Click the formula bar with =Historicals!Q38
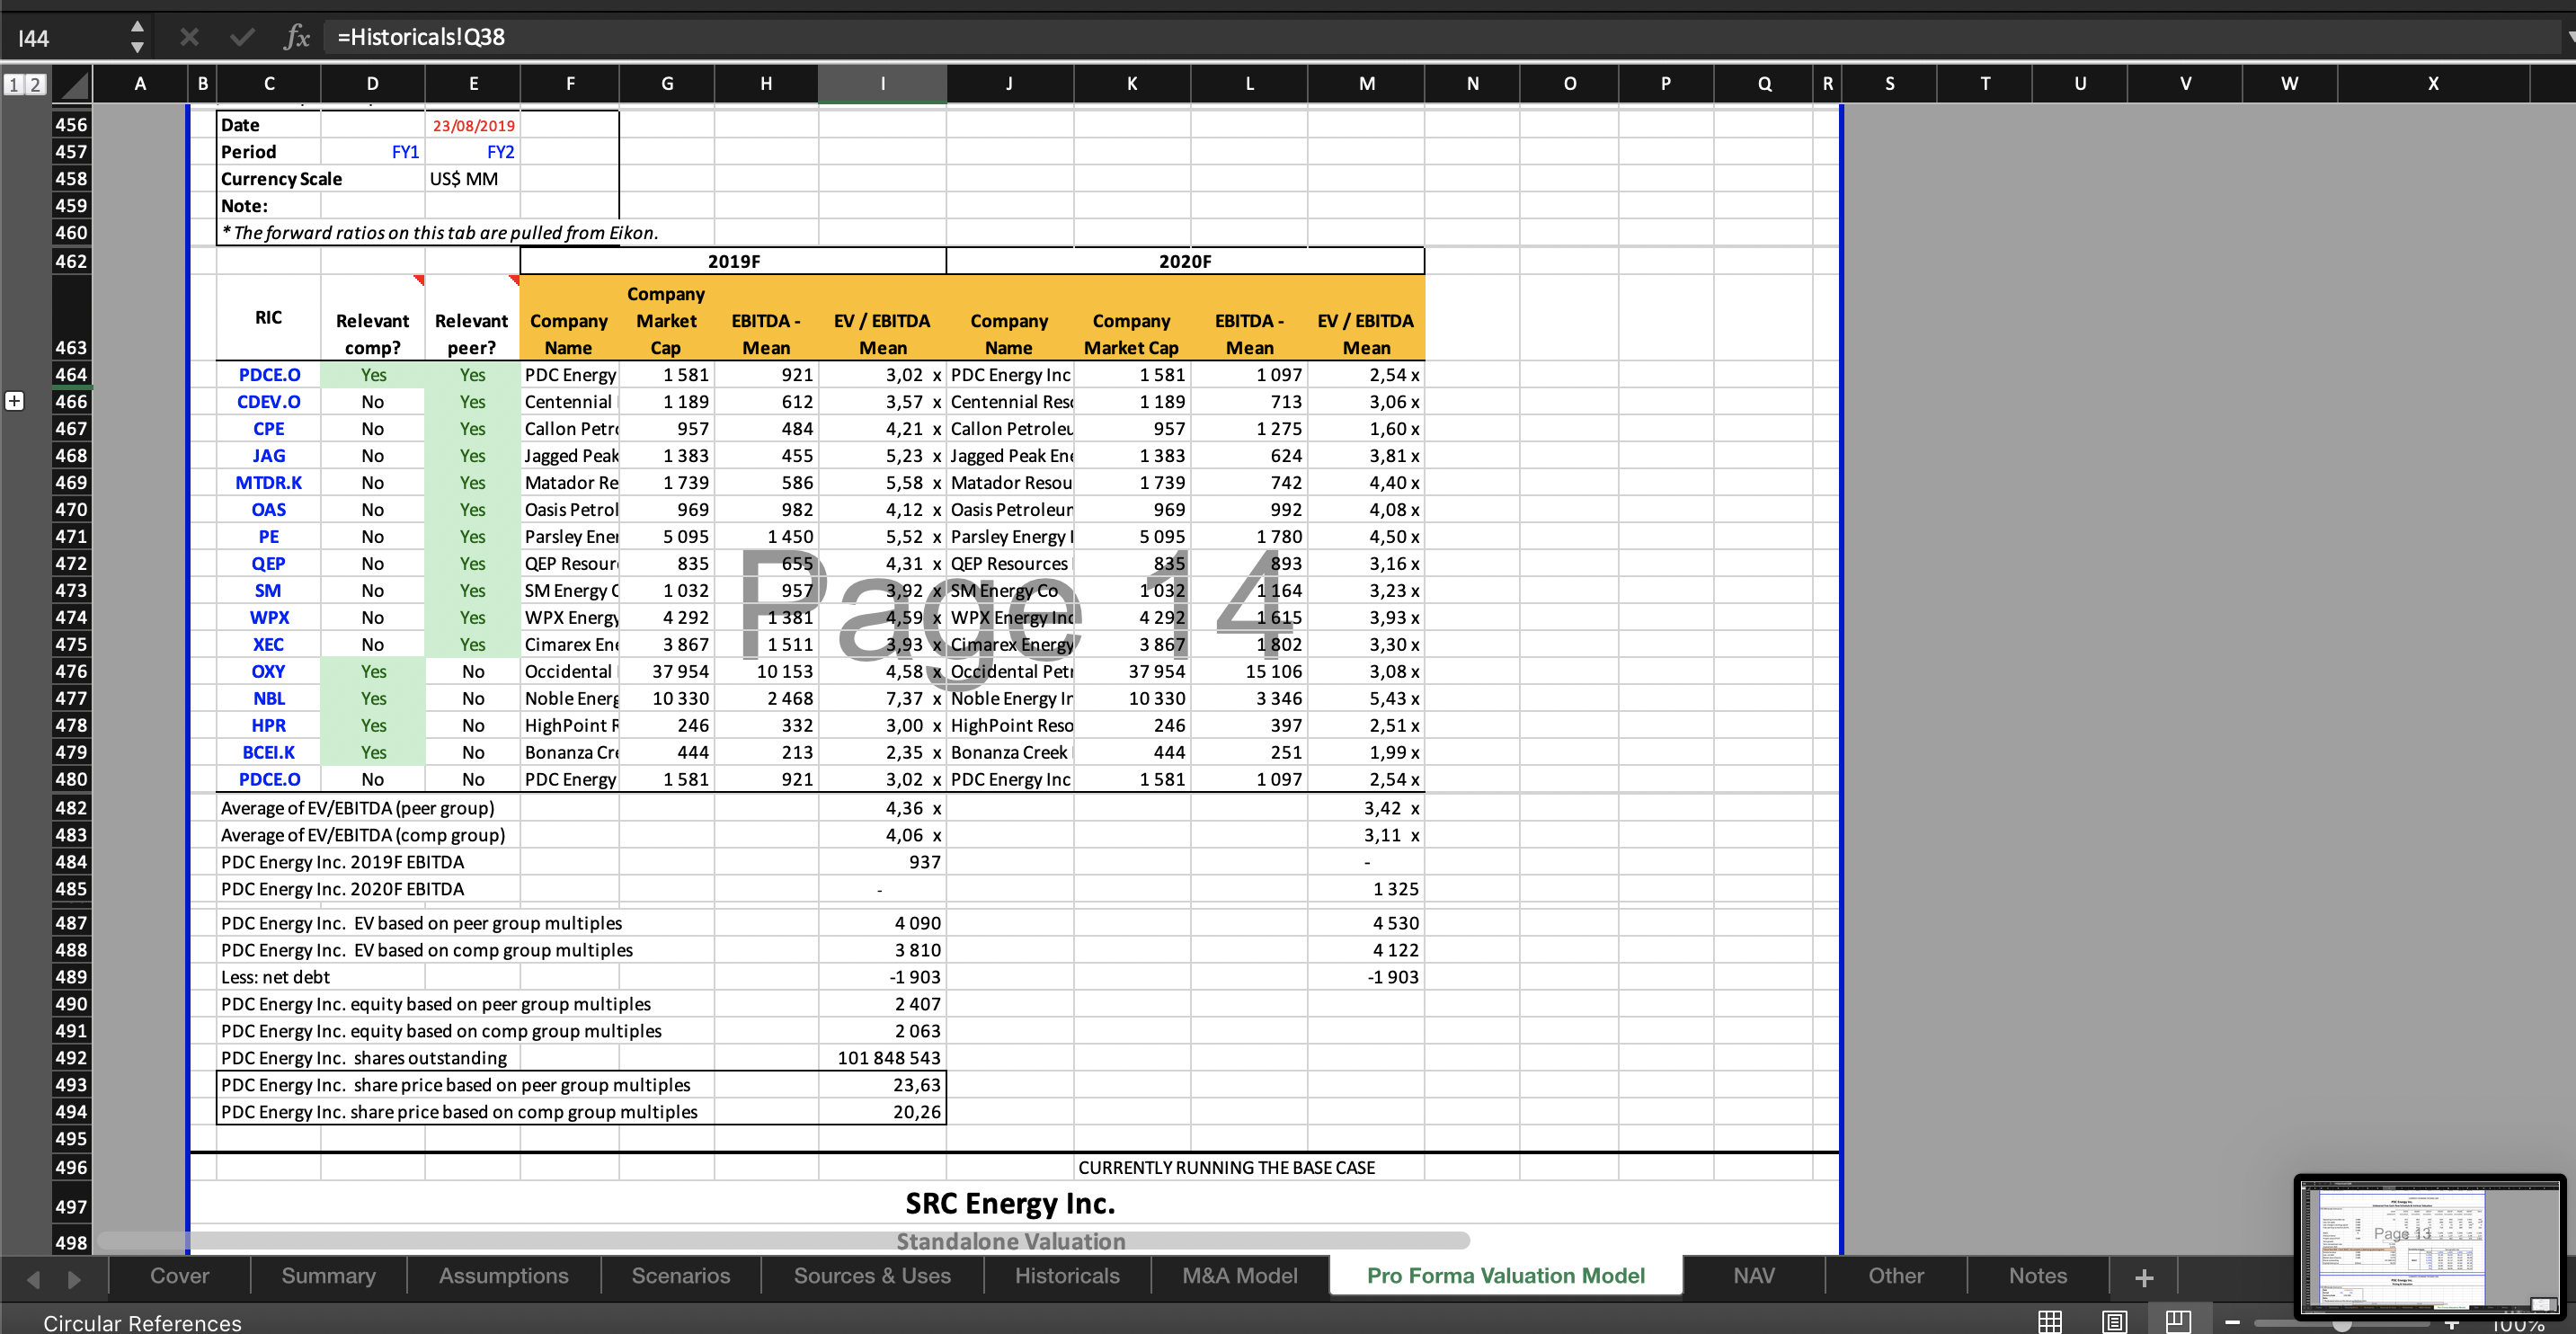 [x=1440, y=37]
